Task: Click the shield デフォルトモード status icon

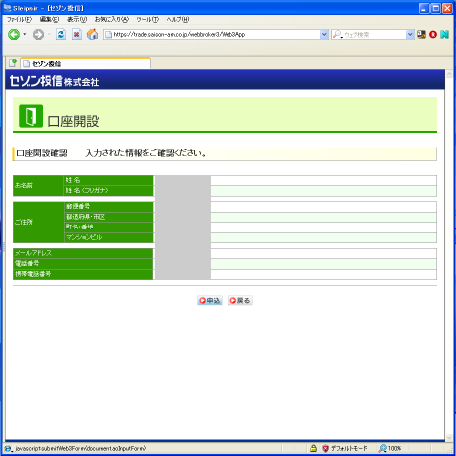Action: (x=325, y=448)
